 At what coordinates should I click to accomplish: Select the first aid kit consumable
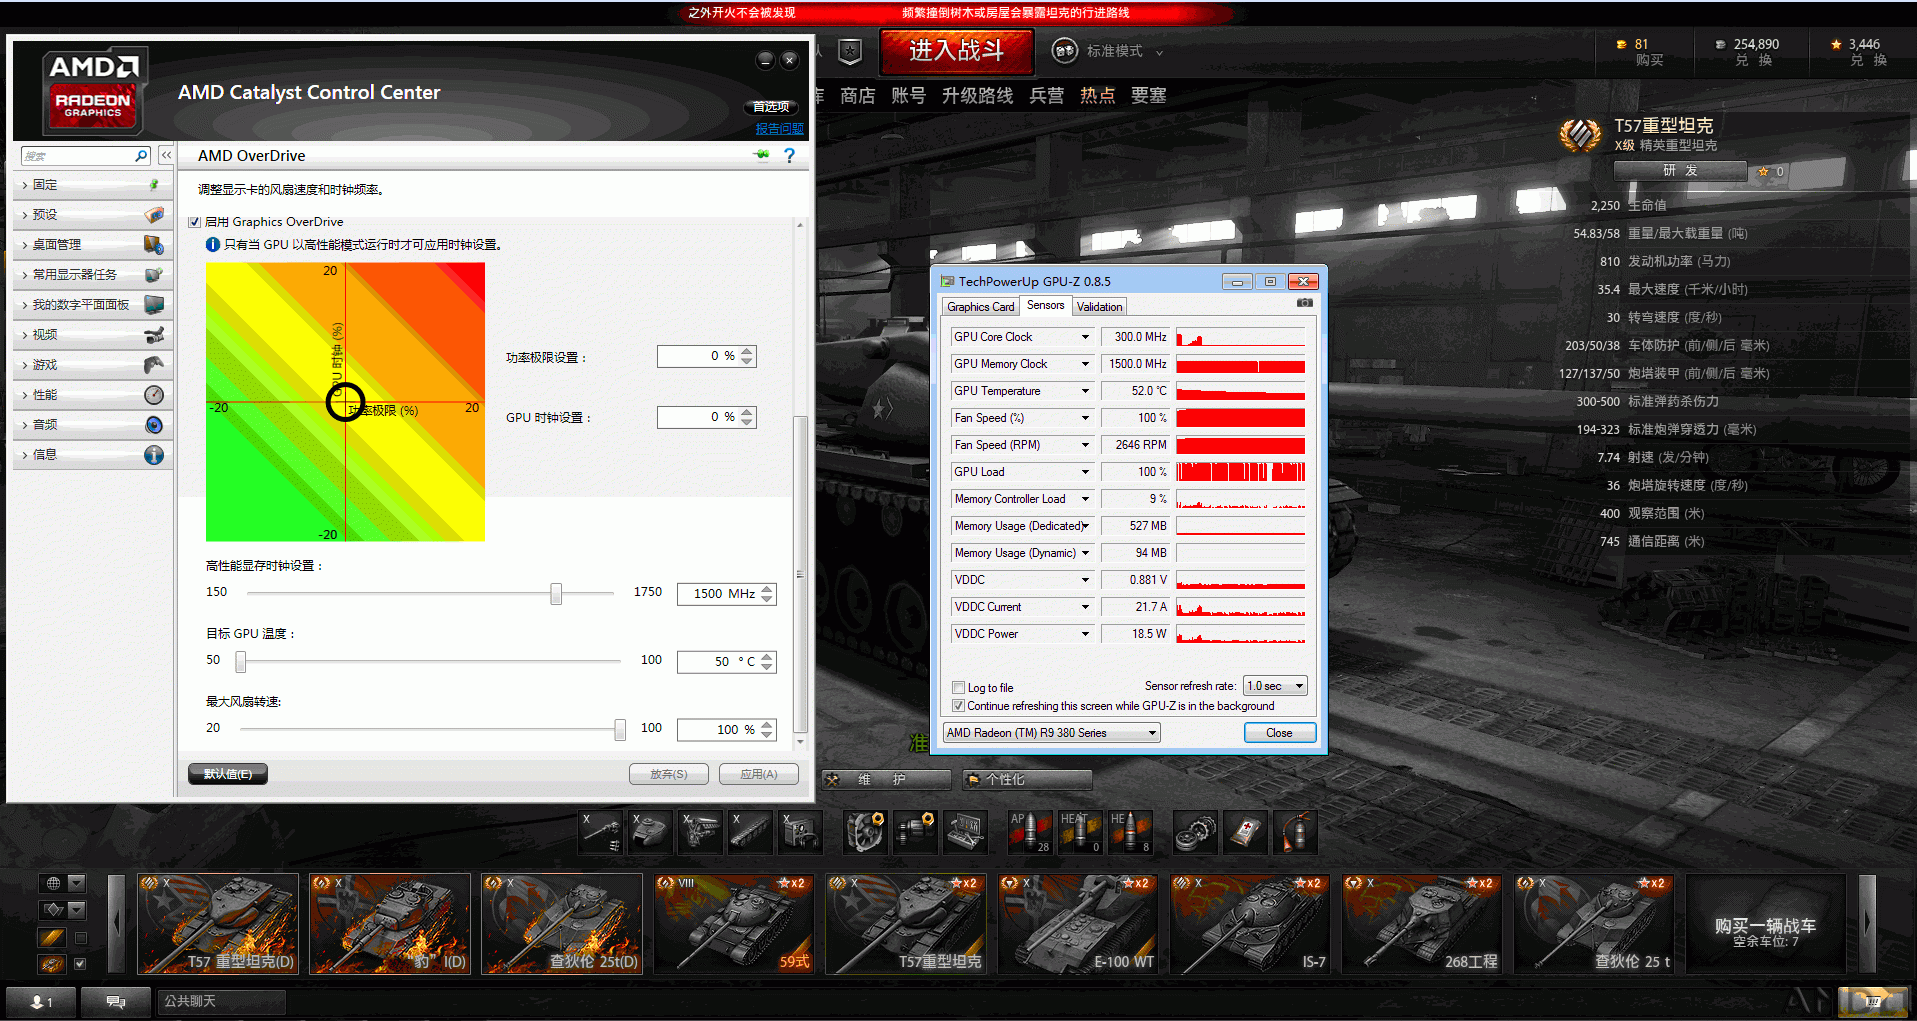(x=1245, y=832)
